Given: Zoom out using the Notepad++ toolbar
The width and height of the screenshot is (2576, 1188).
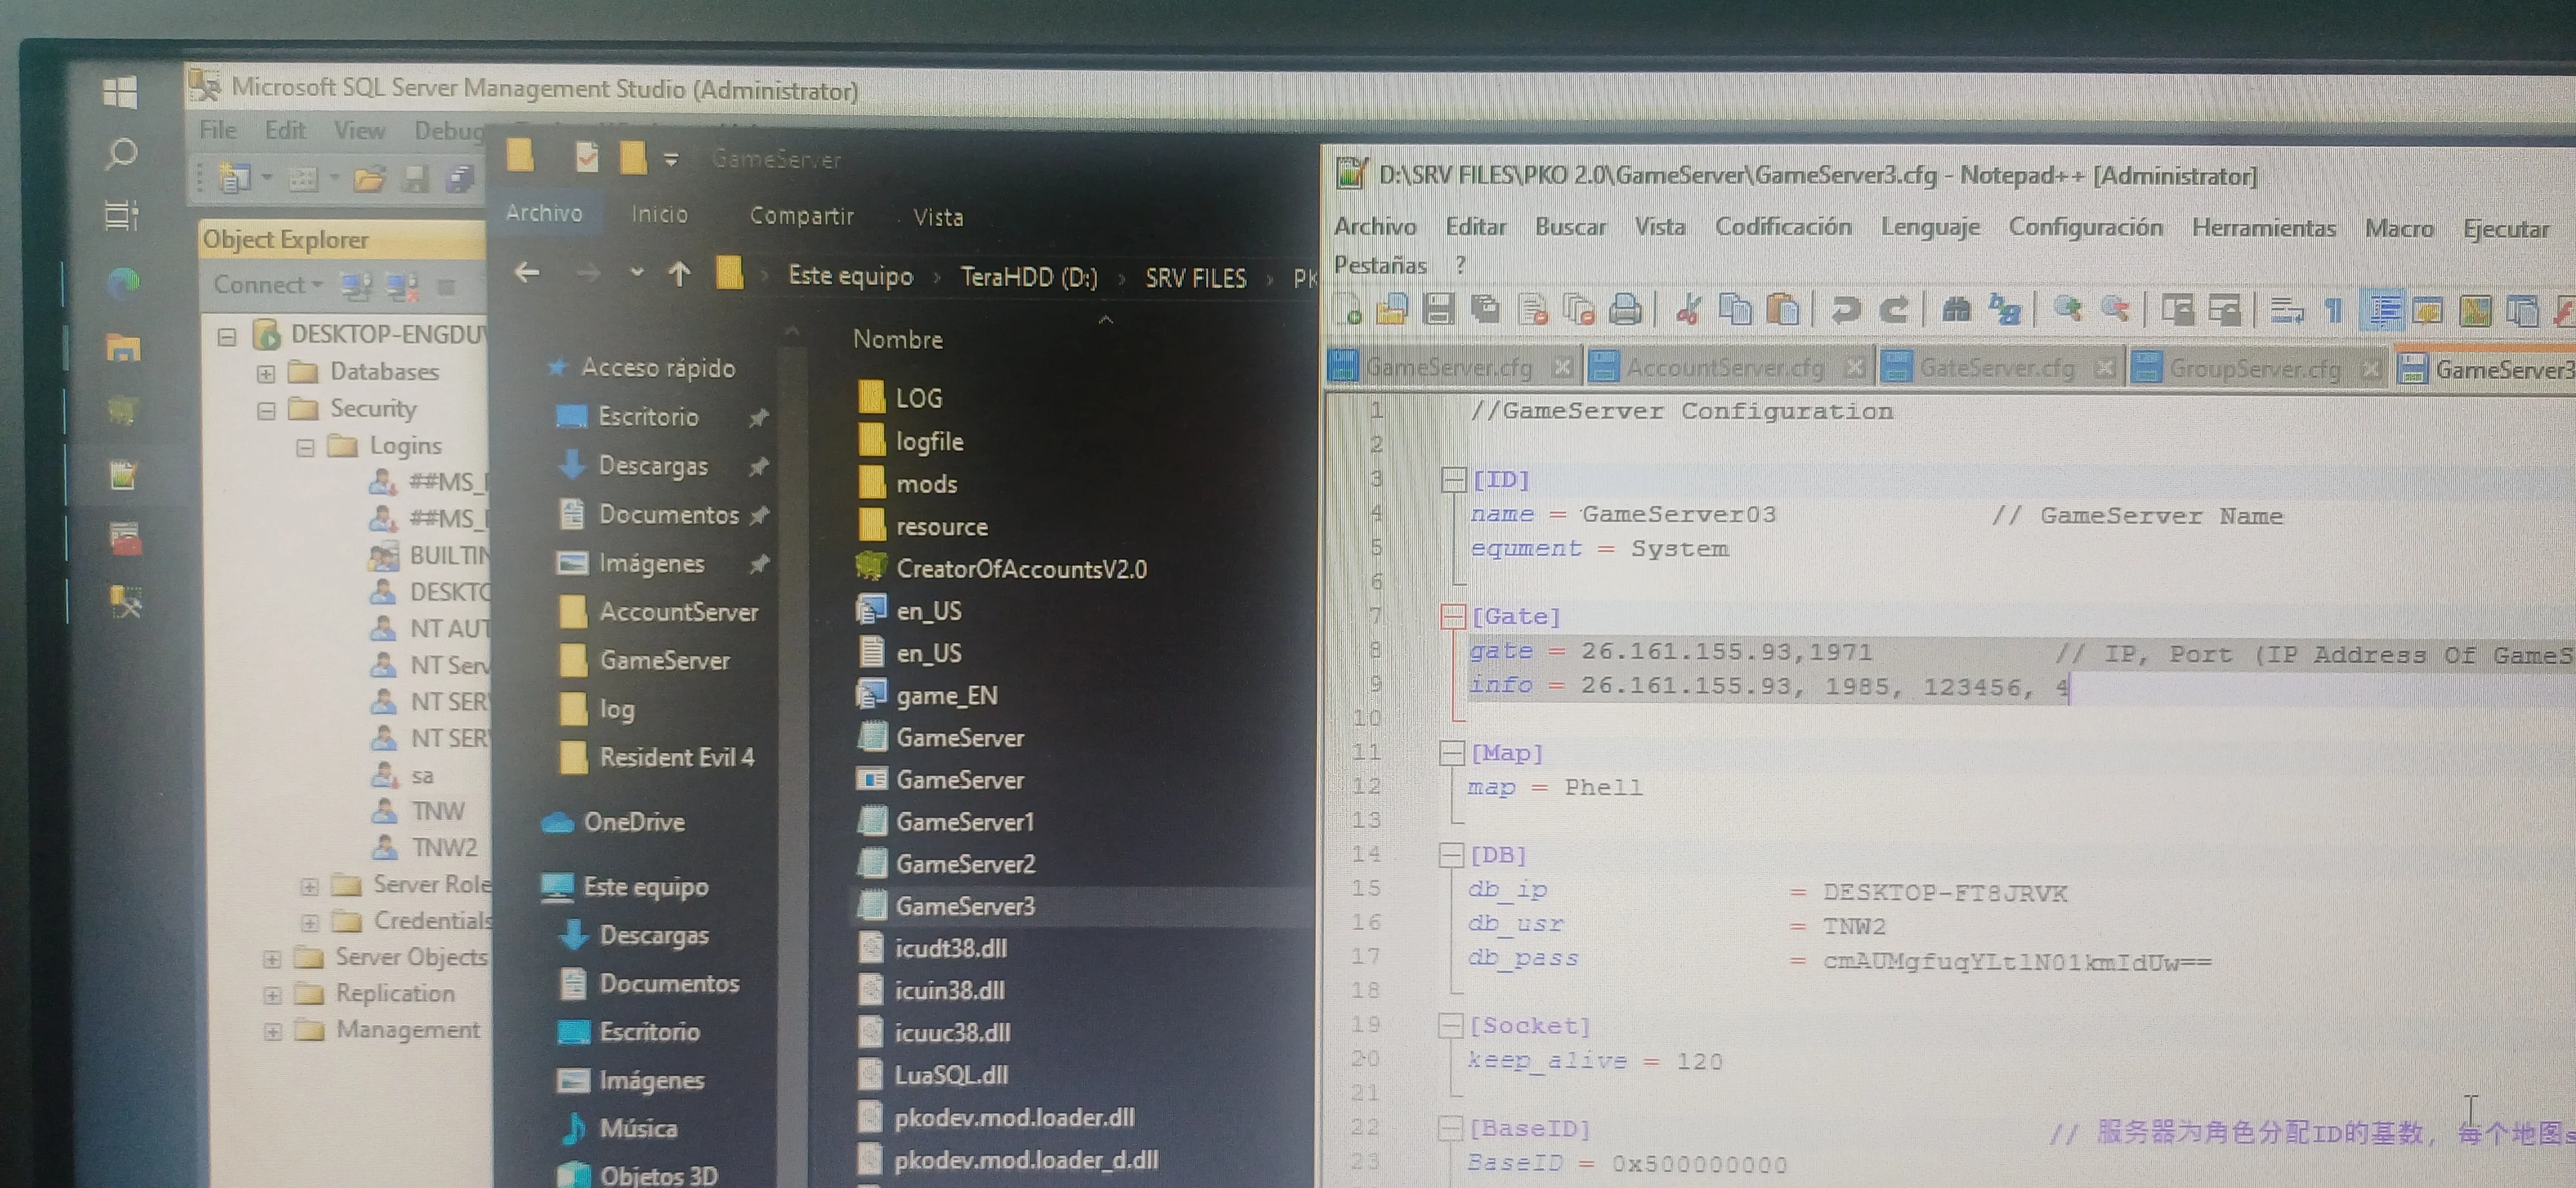Looking at the screenshot, I should pyautogui.click(x=2115, y=310).
